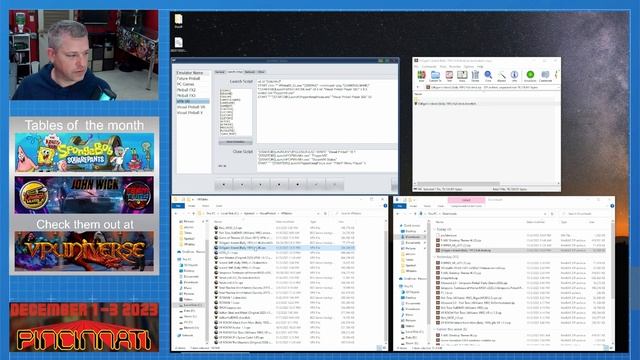Select second desktop file icon

click(178, 44)
